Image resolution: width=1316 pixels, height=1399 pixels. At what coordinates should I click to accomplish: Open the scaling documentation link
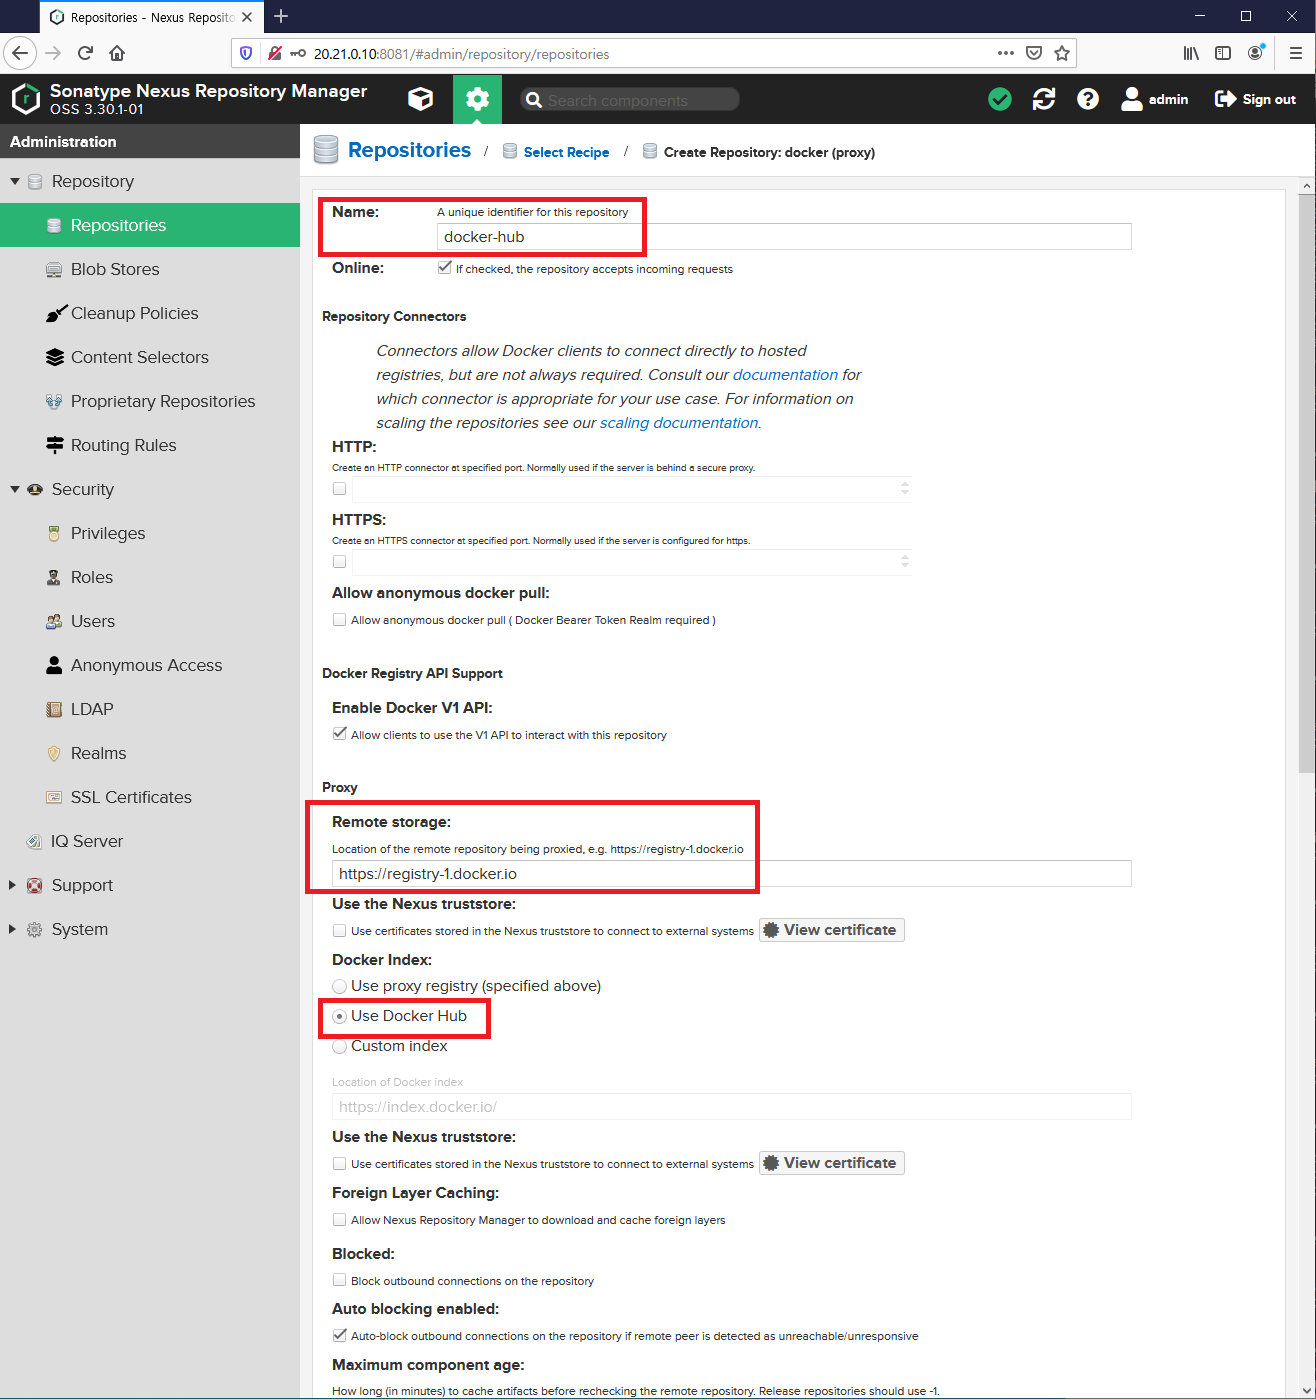point(679,423)
